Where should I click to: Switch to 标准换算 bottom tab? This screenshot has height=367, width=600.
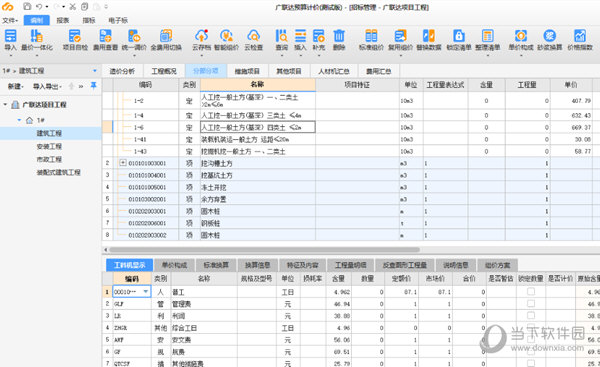pyautogui.click(x=216, y=265)
